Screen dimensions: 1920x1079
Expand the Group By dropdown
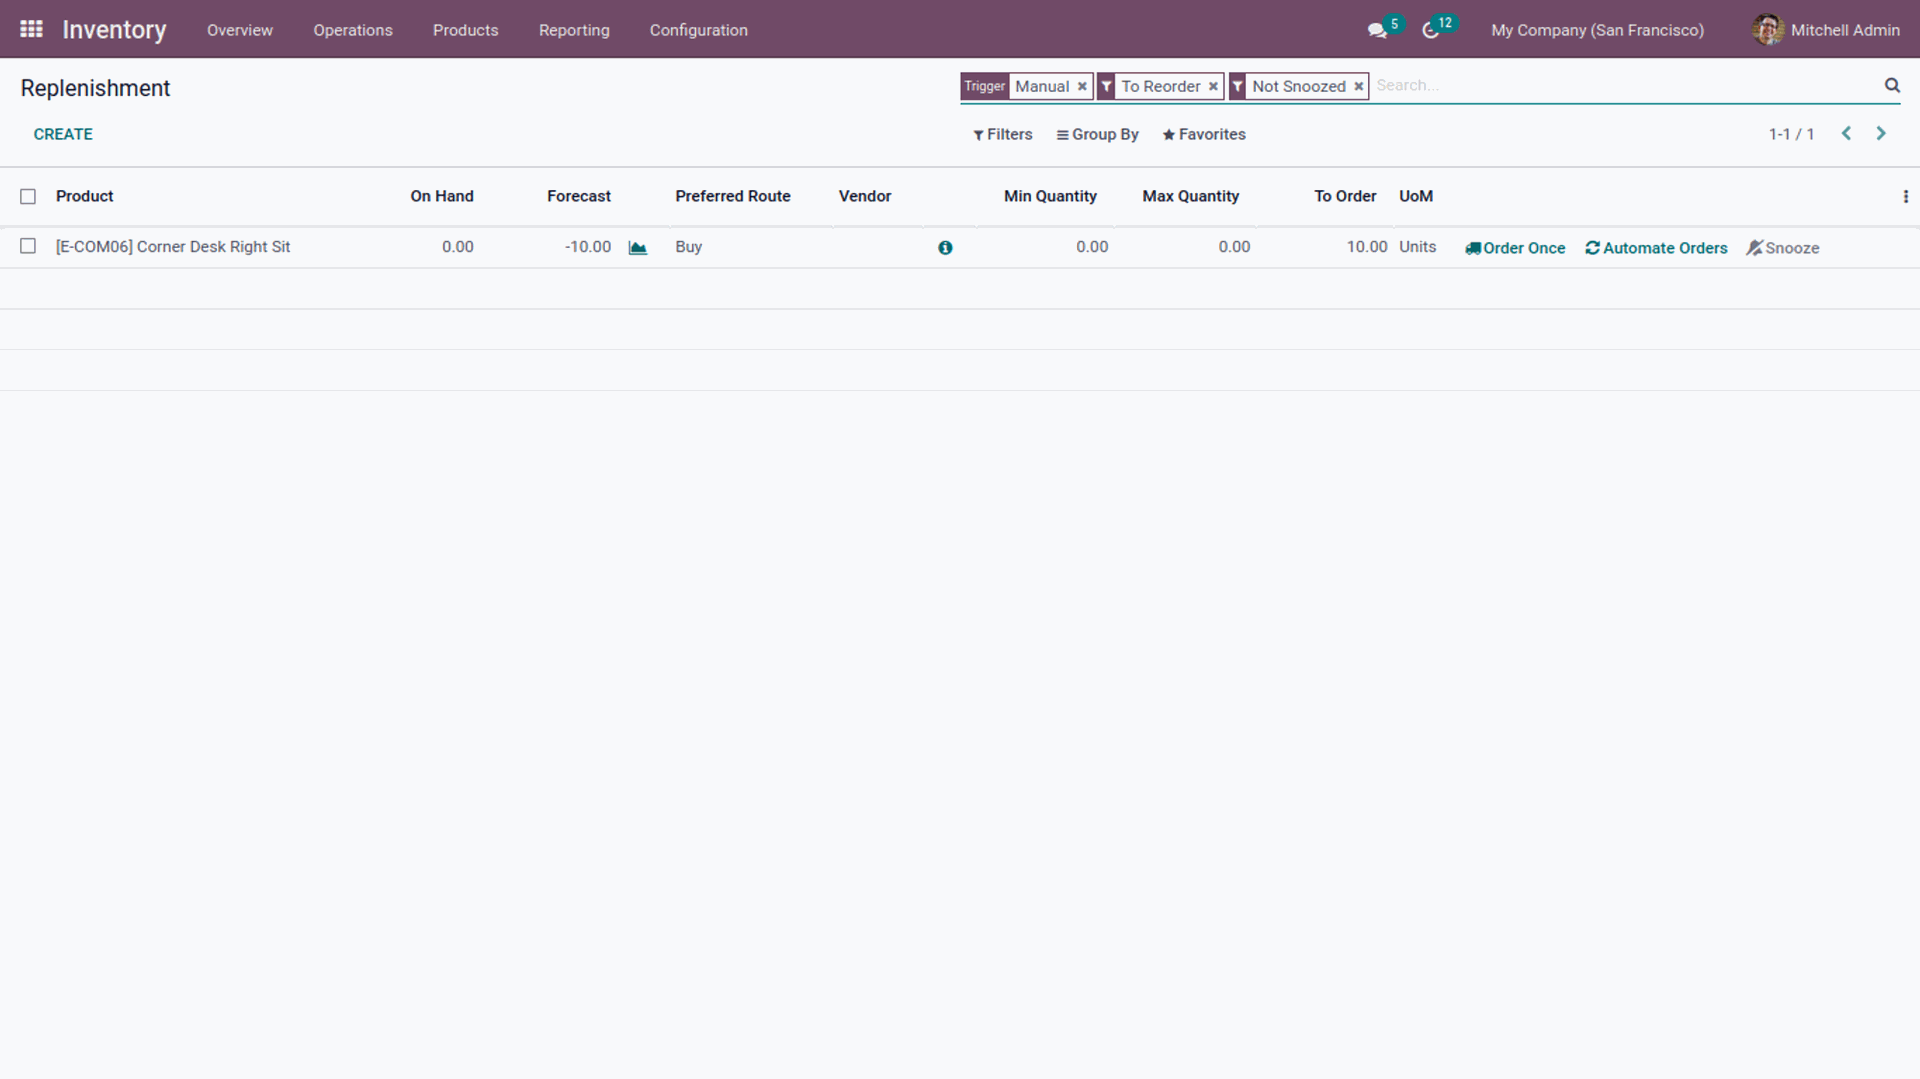[1097, 134]
